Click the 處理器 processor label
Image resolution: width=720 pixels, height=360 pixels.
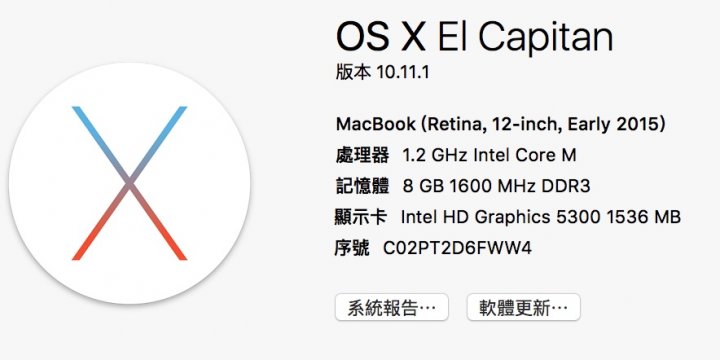pyautogui.click(x=362, y=155)
